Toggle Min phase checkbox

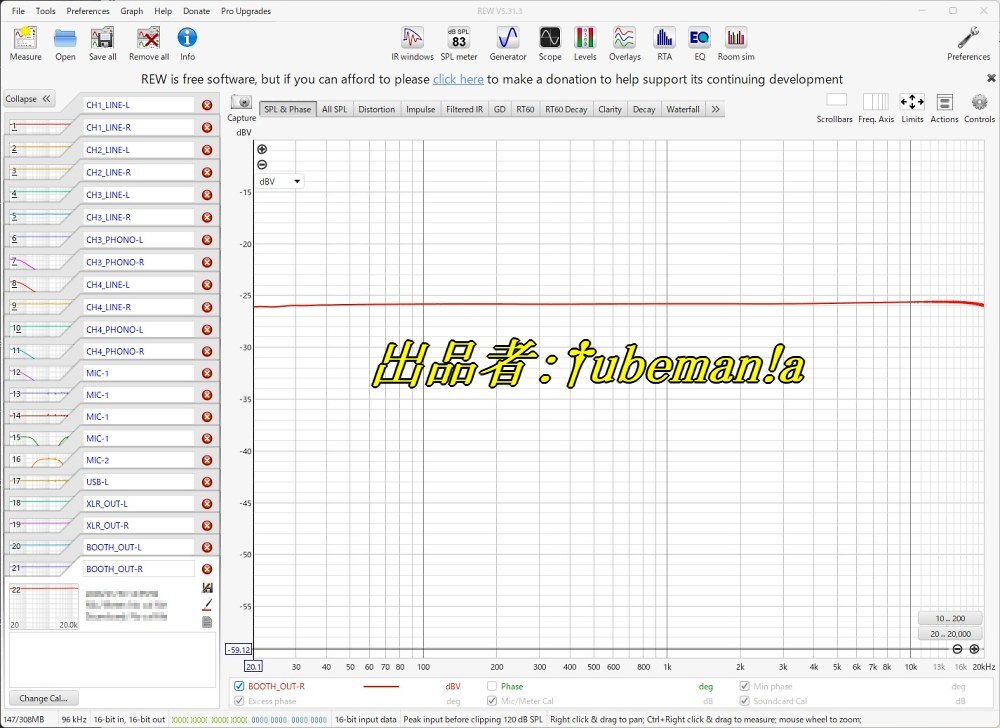click(744, 686)
